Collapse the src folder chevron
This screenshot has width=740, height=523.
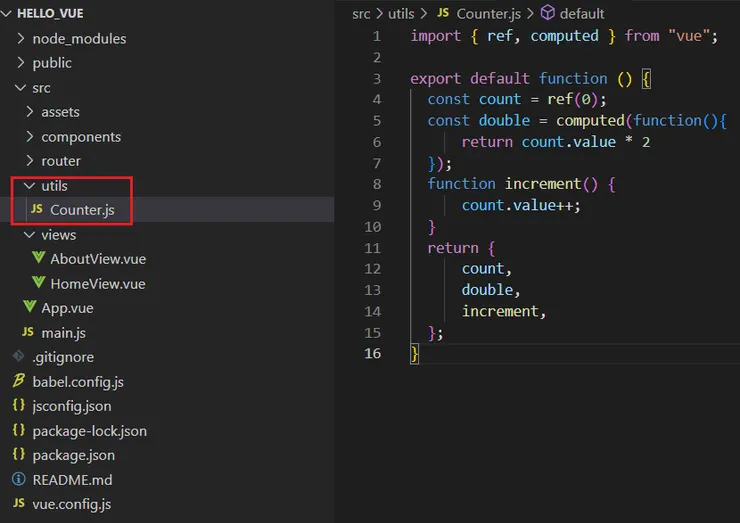[x=20, y=88]
